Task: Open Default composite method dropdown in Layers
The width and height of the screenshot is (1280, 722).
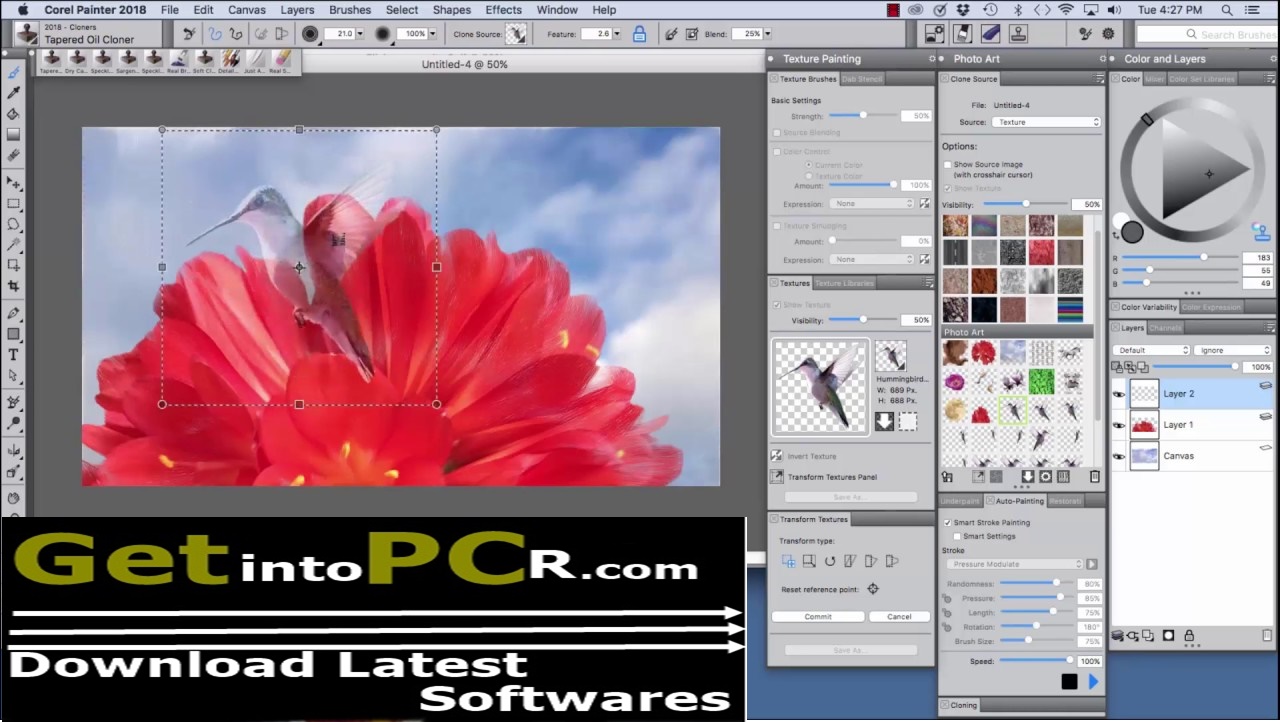Action: pos(1153,350)
